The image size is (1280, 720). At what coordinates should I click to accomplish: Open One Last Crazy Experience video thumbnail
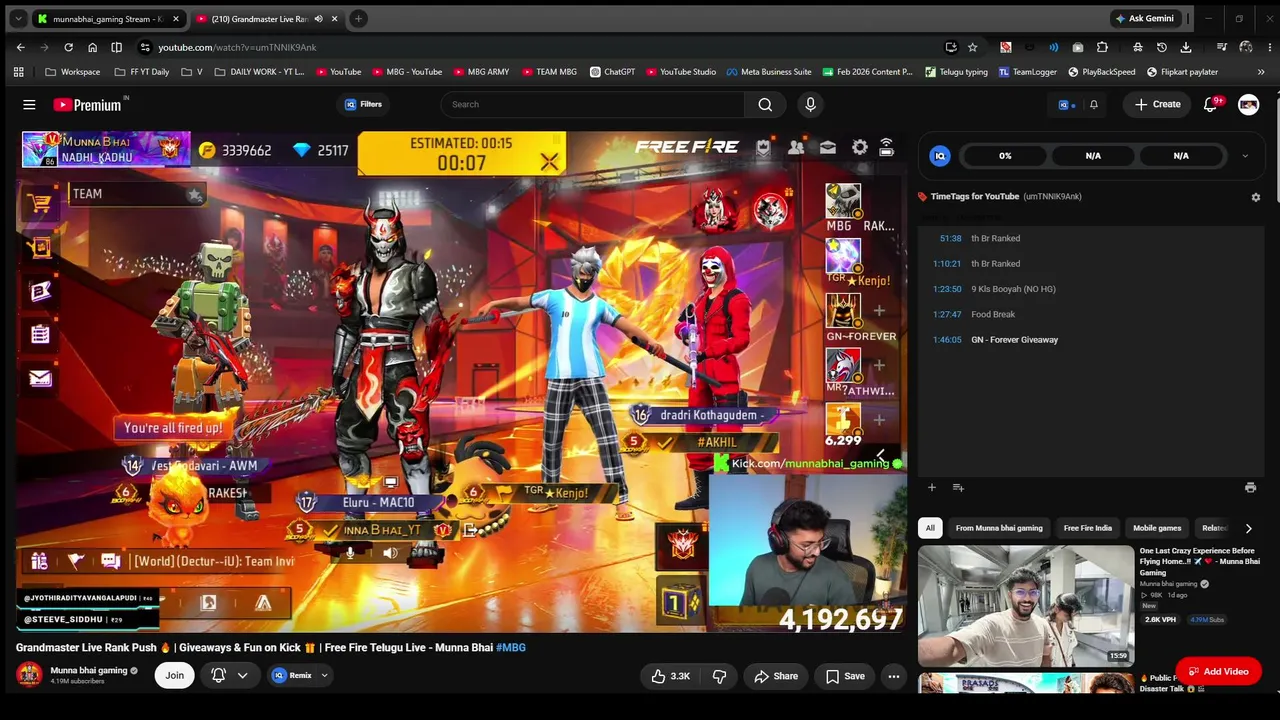tap(1026, 606)
